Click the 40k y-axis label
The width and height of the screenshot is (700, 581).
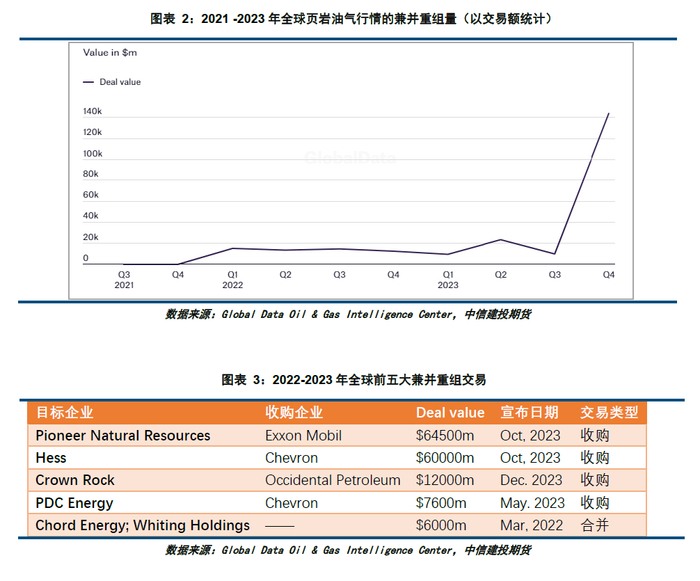pos(91,216)
